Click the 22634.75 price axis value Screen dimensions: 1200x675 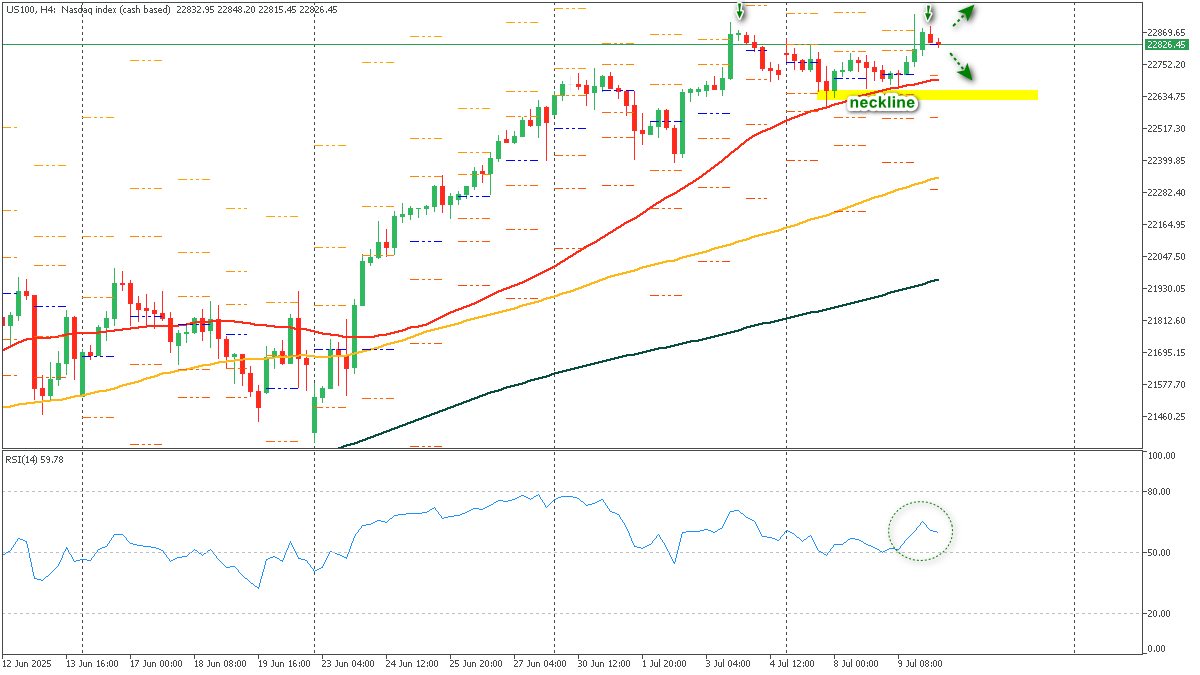[1168, 97]
